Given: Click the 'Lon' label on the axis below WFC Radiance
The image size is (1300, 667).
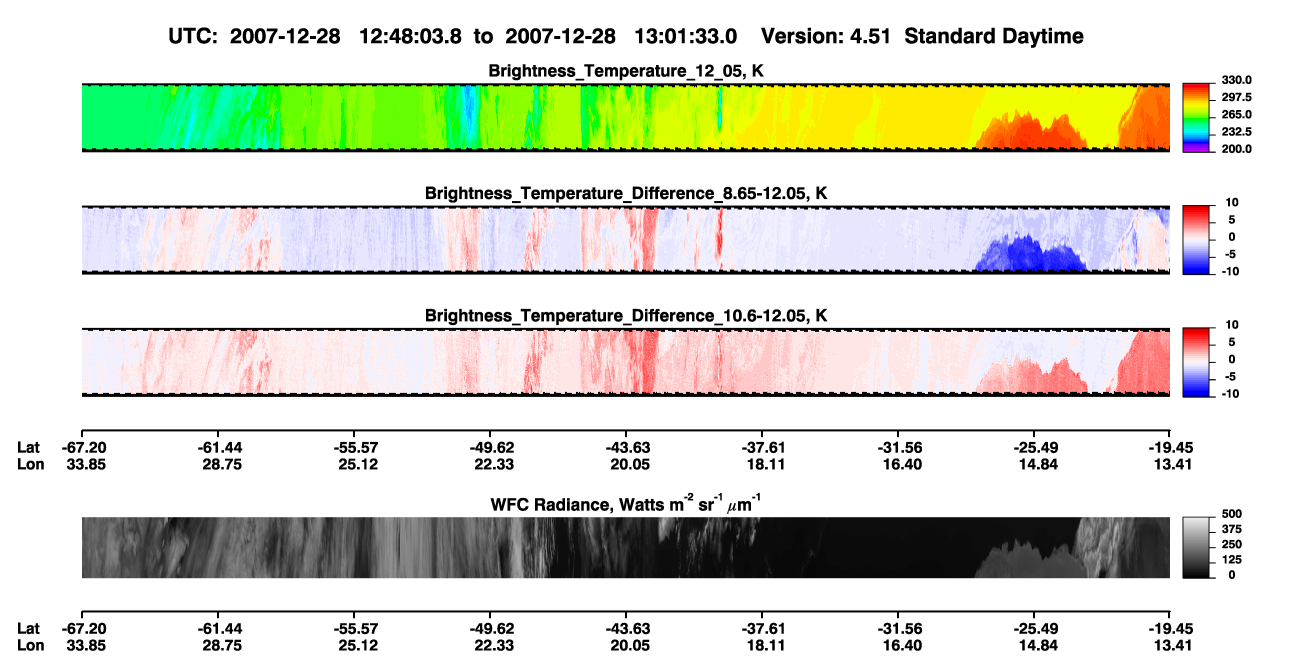Looking at the screenshot, I should click(x=30, y=644).
